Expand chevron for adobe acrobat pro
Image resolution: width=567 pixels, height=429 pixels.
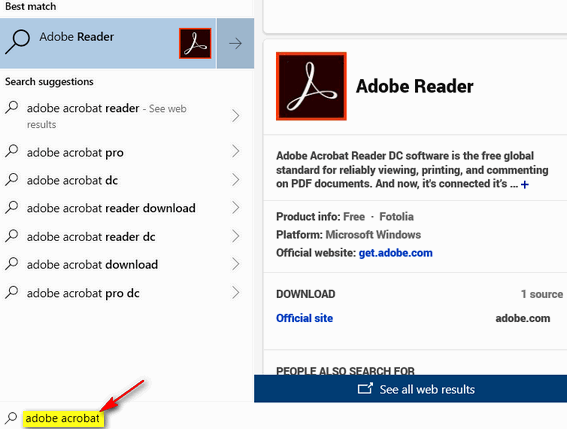coord(236,151)
